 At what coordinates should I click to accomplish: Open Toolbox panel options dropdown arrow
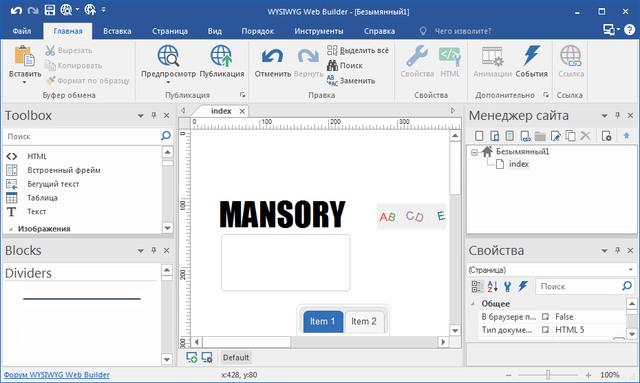tap(140, 116)
